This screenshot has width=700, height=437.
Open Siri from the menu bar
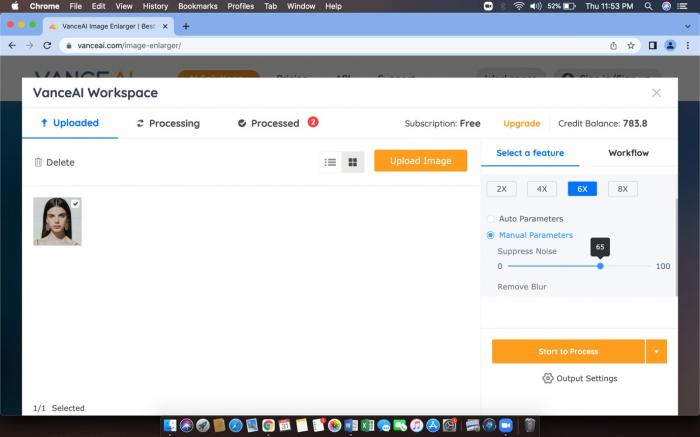(x=666, y=6)
